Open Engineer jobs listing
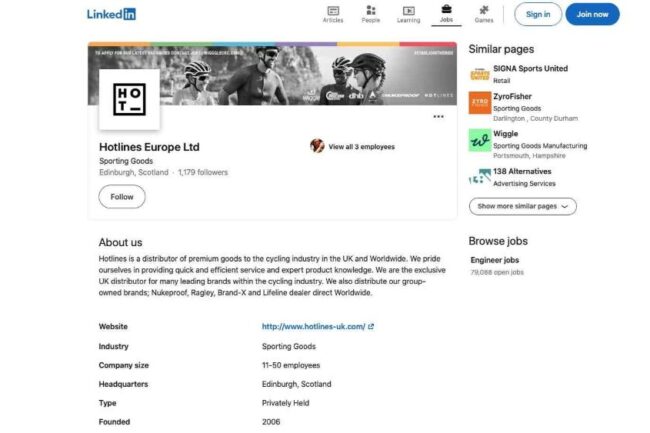This screenshot has height=433, width=650. 495,260
